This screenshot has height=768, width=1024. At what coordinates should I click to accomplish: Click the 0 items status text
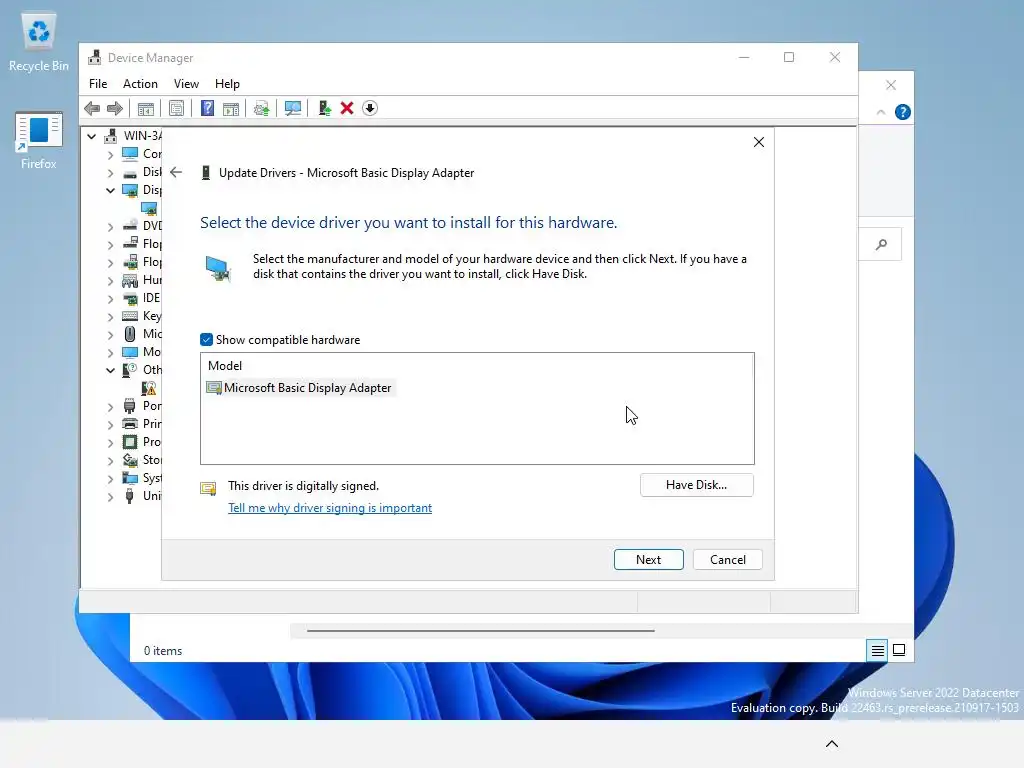[x=163, y=650]
